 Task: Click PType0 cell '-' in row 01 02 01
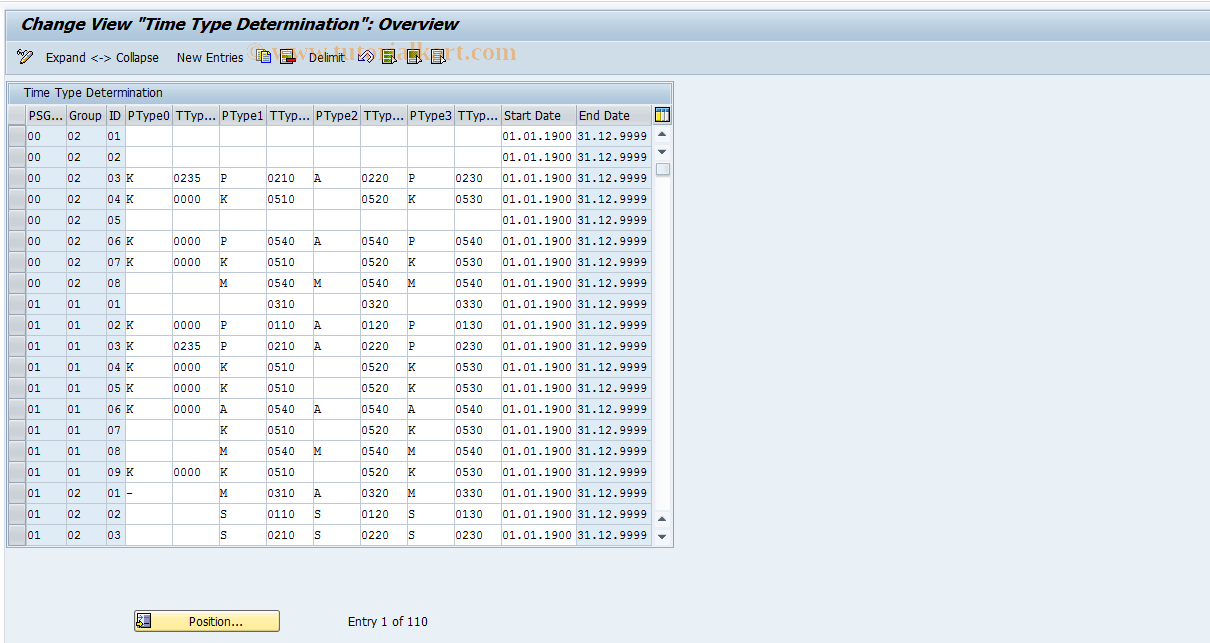148,493
